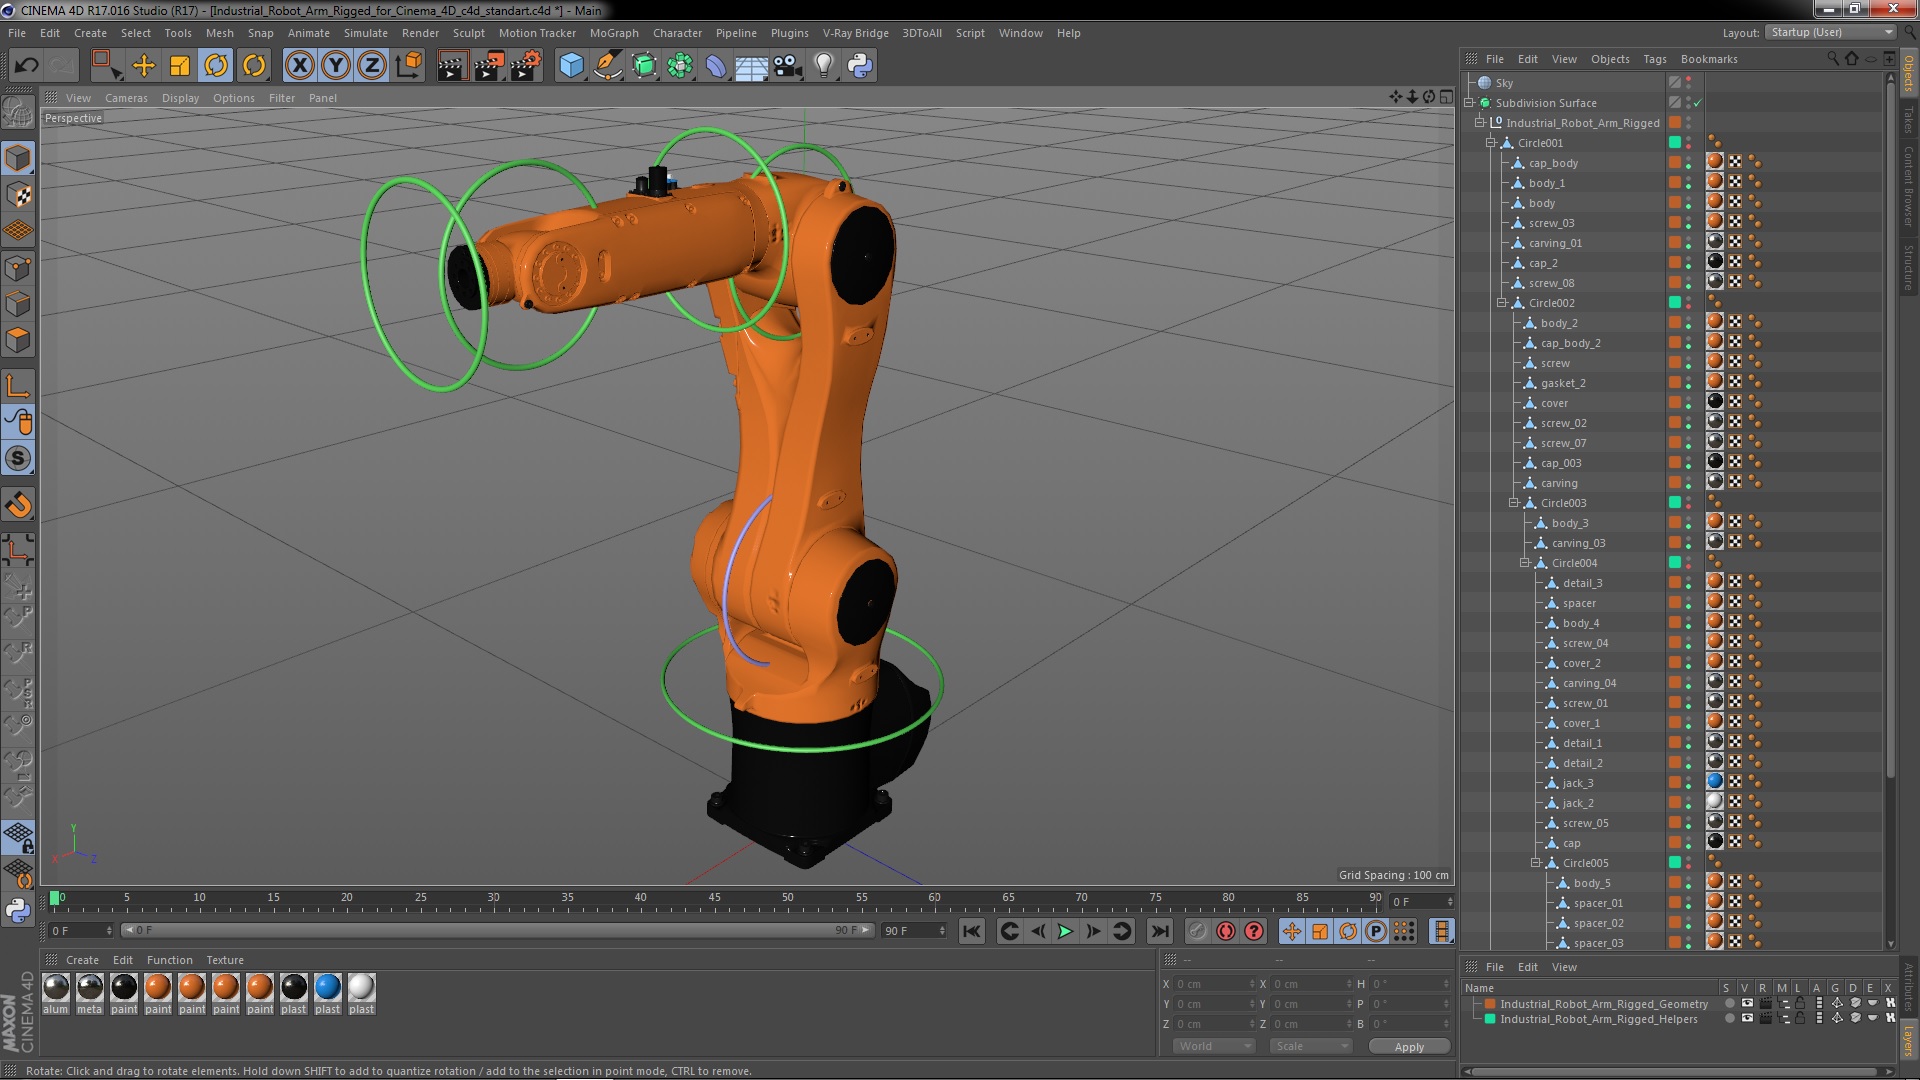Toggle visibility of Geometry layer

1747,1003
